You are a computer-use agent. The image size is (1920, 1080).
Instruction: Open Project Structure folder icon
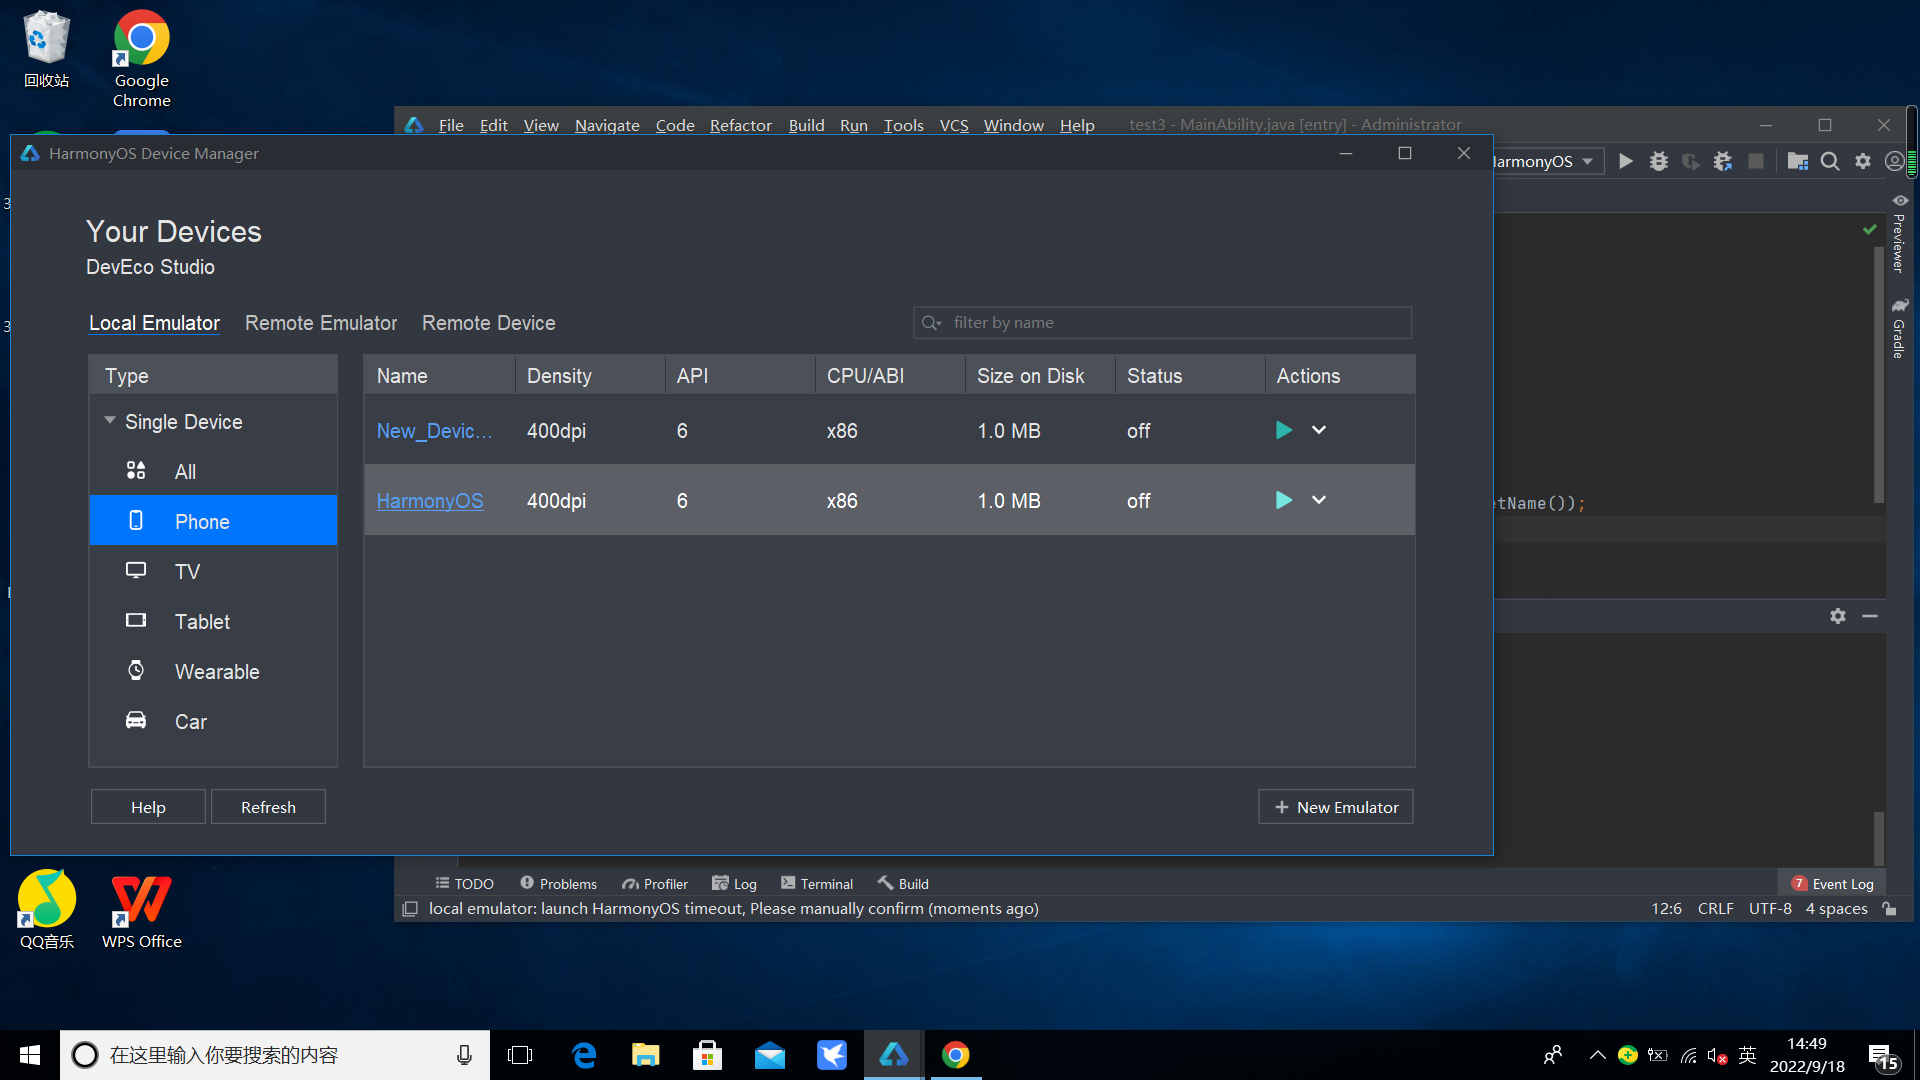(x=1798, y=161)
